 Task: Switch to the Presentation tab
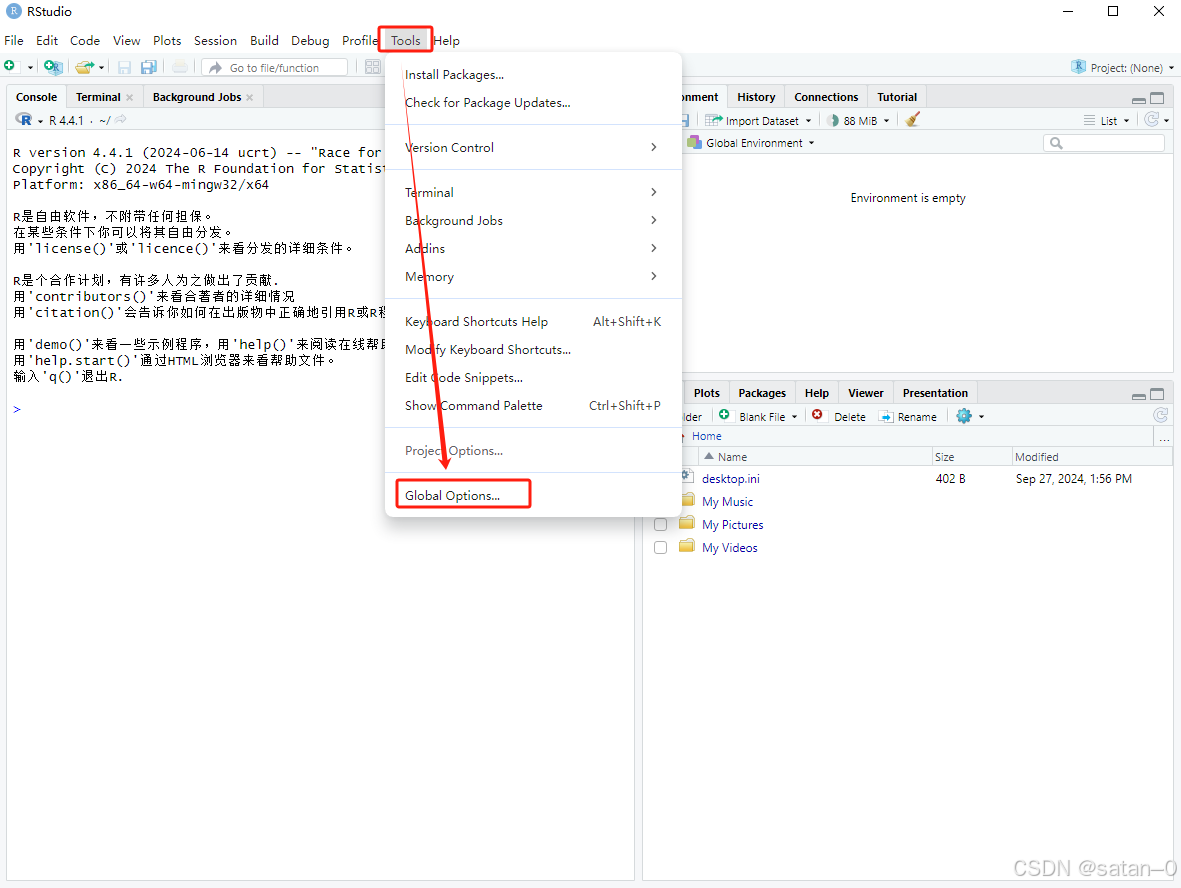click(x=935, y=393)
